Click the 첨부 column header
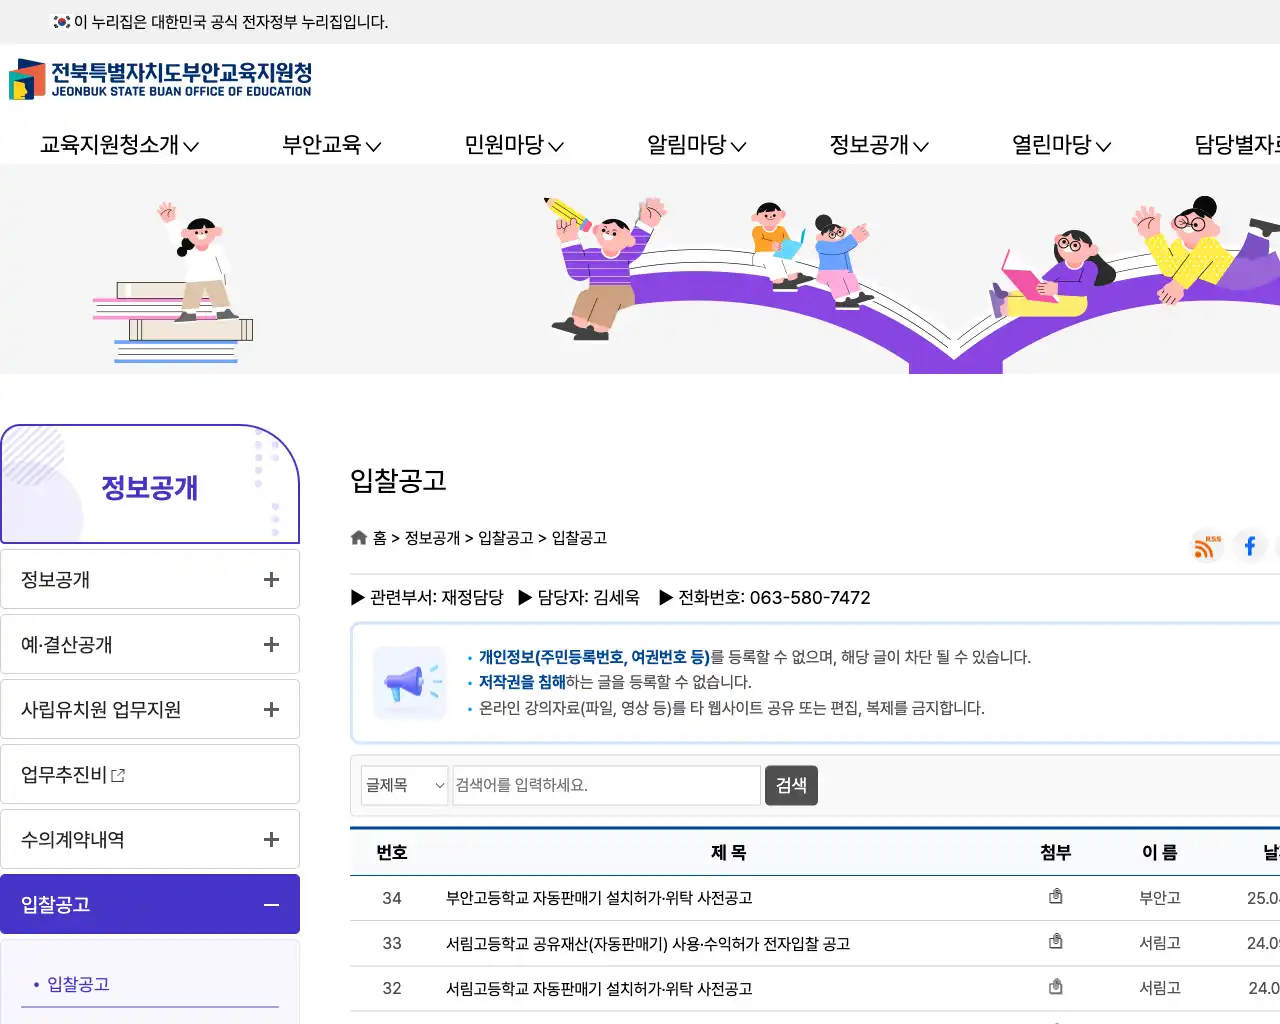 tap(1055, 852)
